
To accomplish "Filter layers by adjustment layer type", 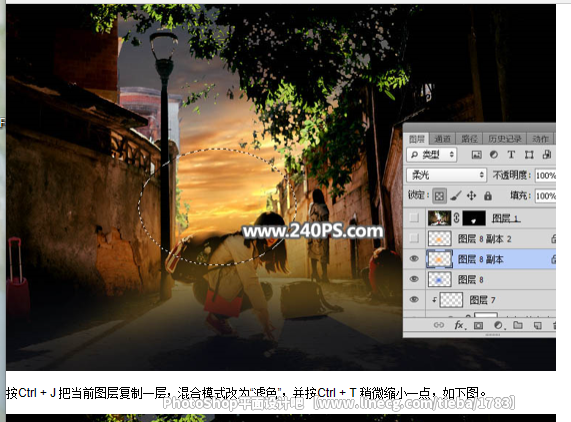I will pos(494,155).
